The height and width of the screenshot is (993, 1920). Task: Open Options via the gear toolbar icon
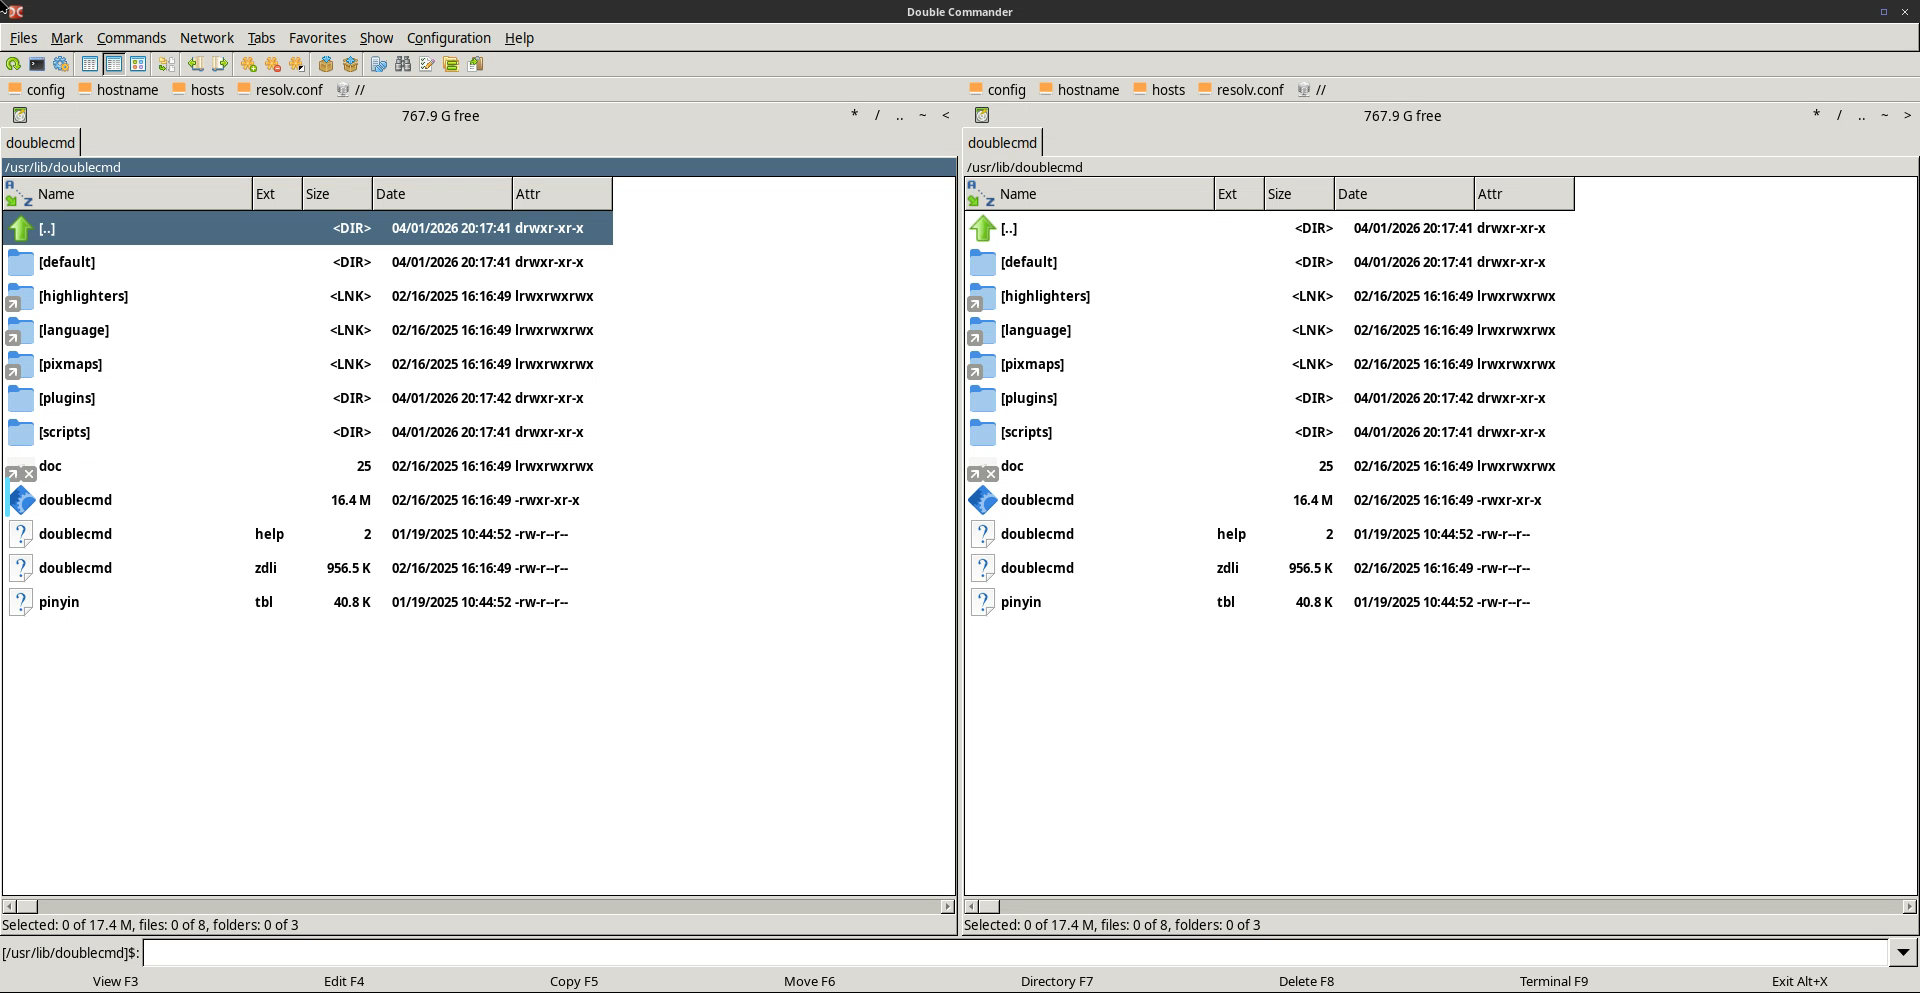point(61,64)
